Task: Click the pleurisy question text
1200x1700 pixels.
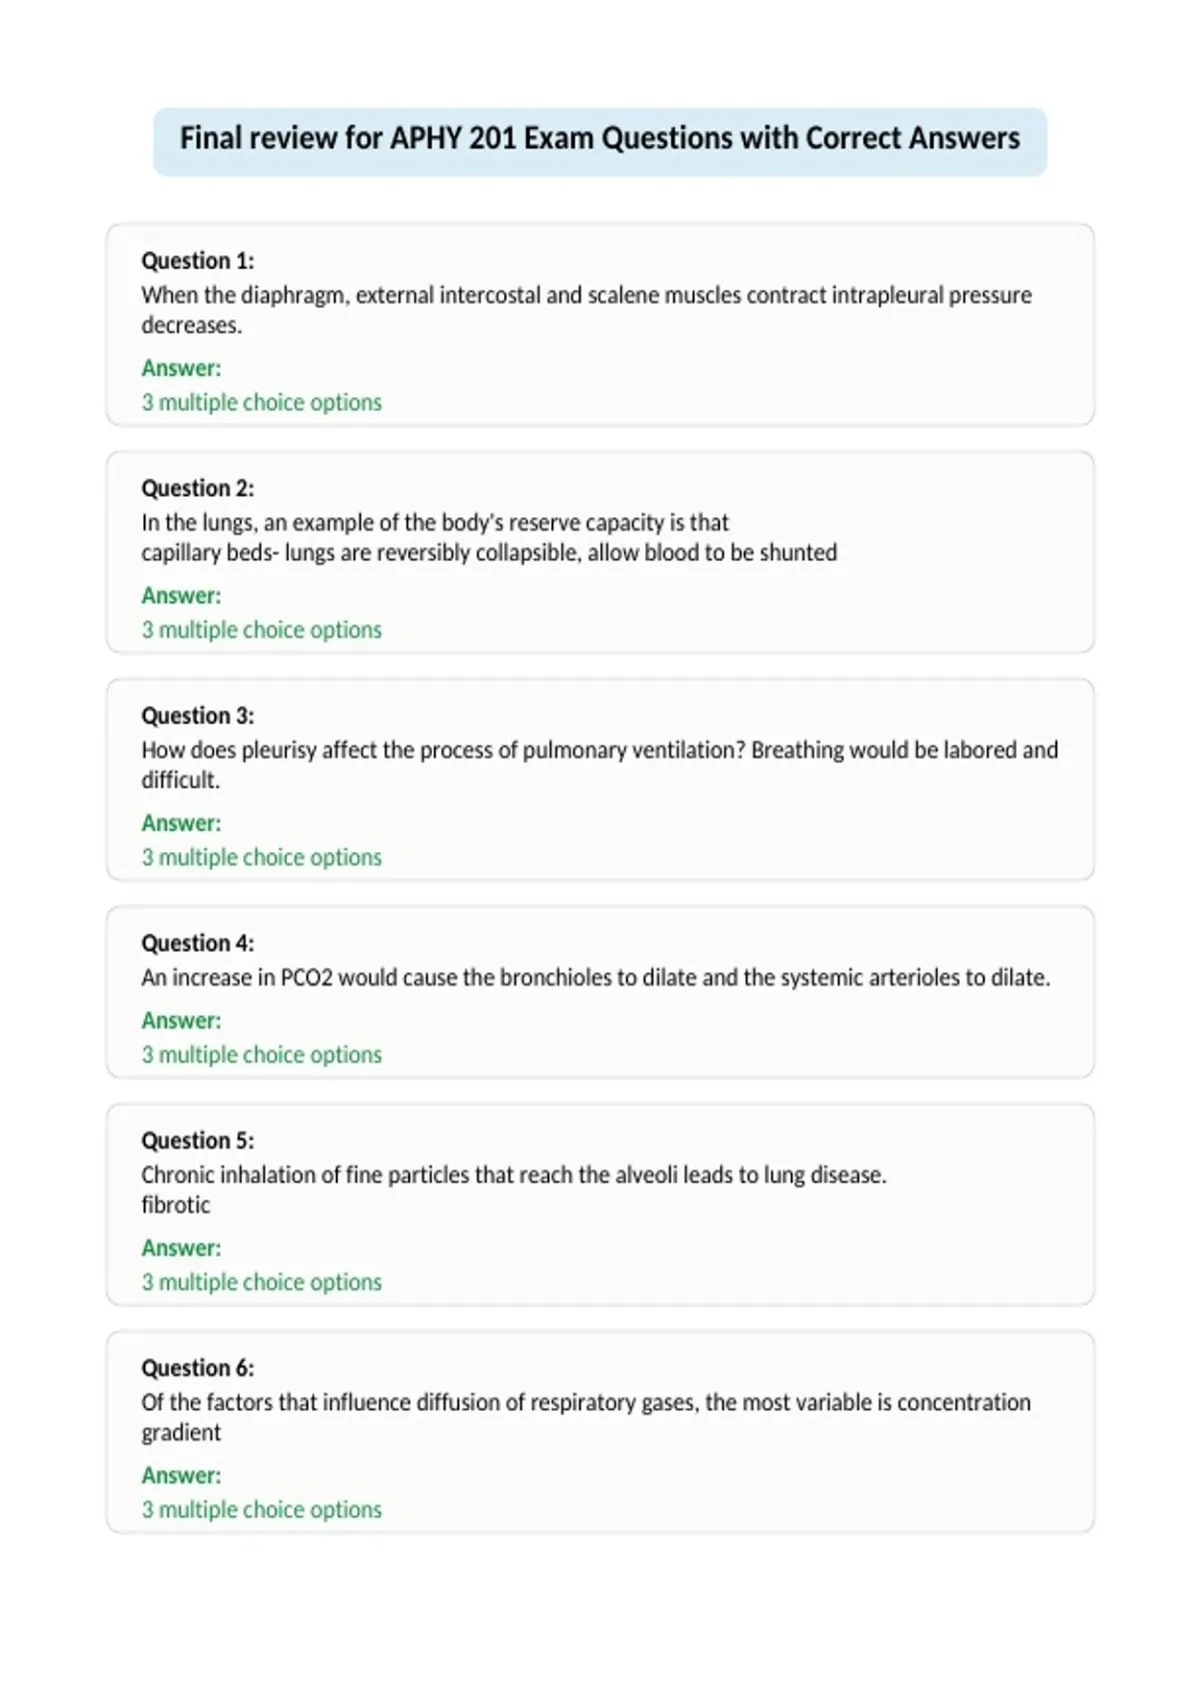Action: 599,765
